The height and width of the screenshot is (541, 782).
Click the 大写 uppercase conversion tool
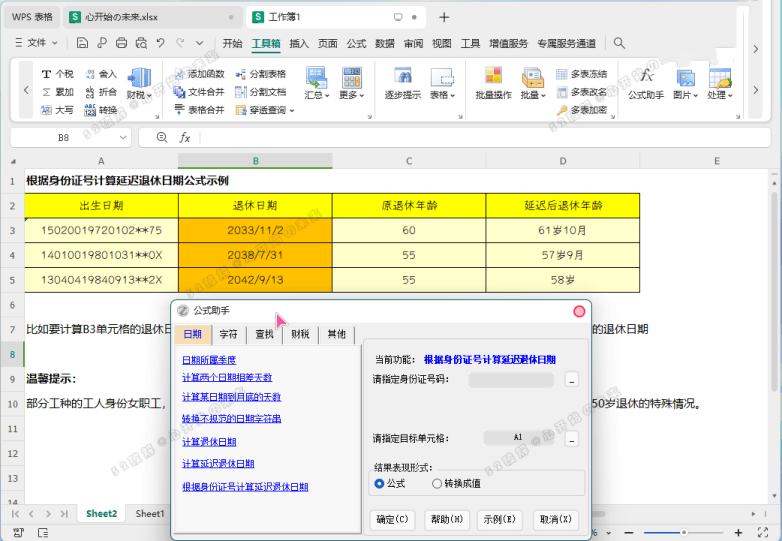(x=57, y=110)
